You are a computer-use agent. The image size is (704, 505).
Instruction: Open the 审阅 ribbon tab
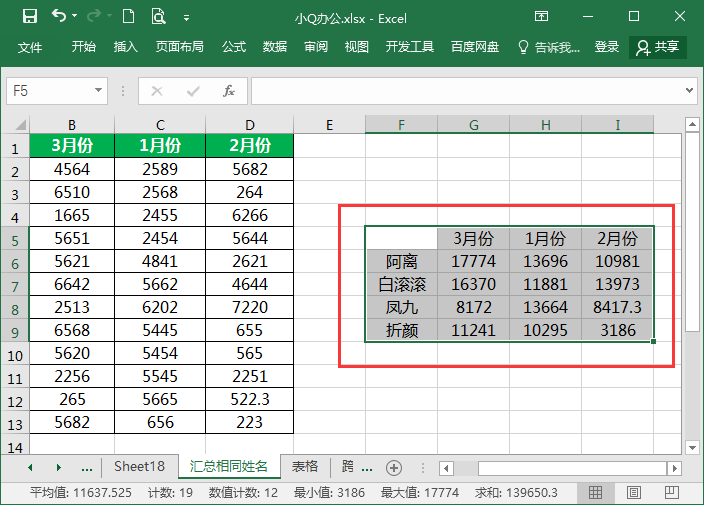[x=316, y=47]
